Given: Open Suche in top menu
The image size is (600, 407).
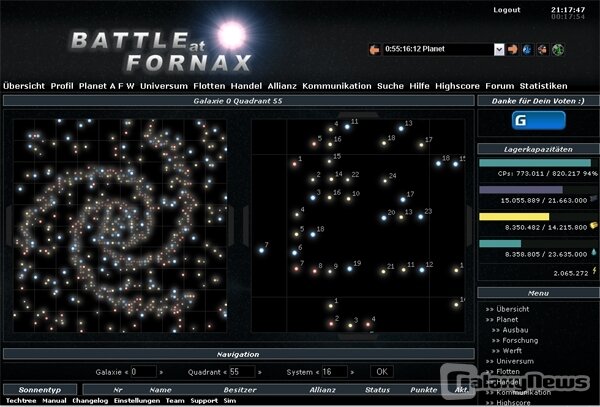Looking at the screenshot, I should (x=390, y=86).
